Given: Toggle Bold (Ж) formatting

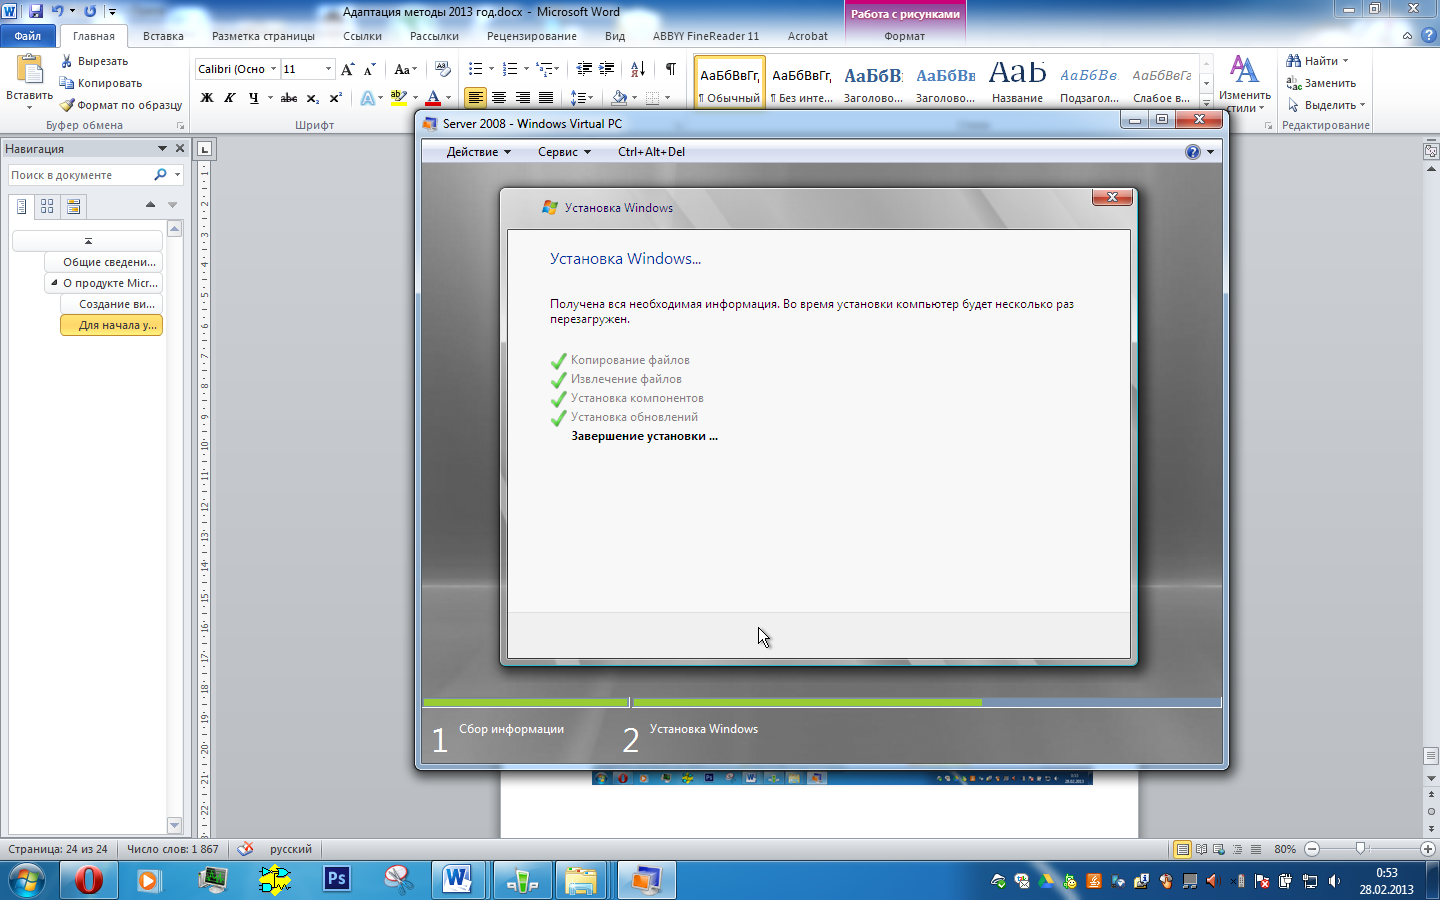Looking at the screenshot, I should click(x=207, y=98).
